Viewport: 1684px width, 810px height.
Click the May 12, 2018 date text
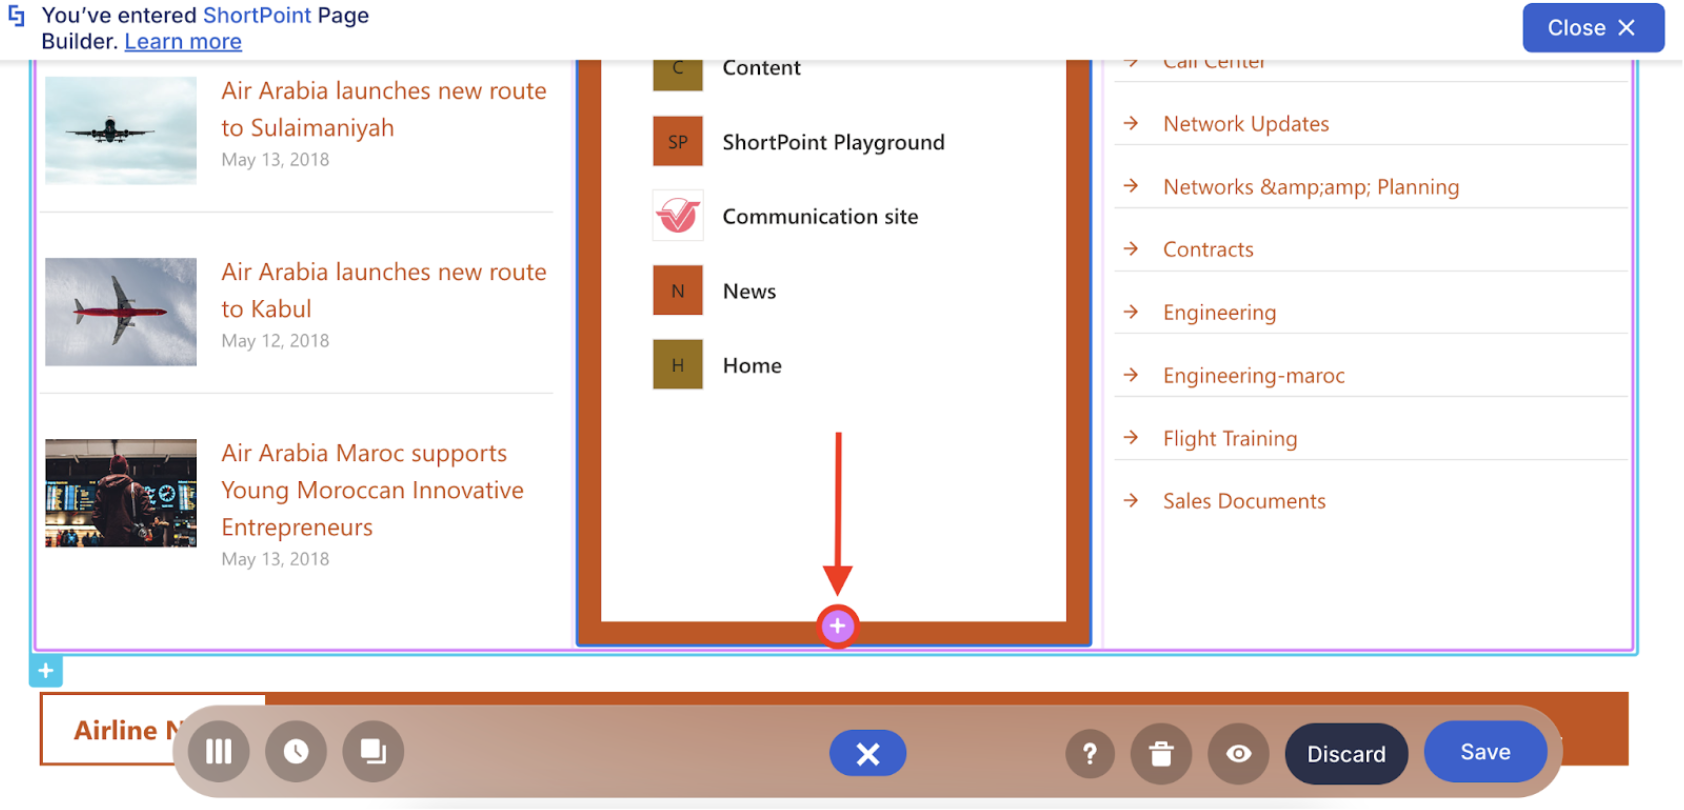point(275,341)
